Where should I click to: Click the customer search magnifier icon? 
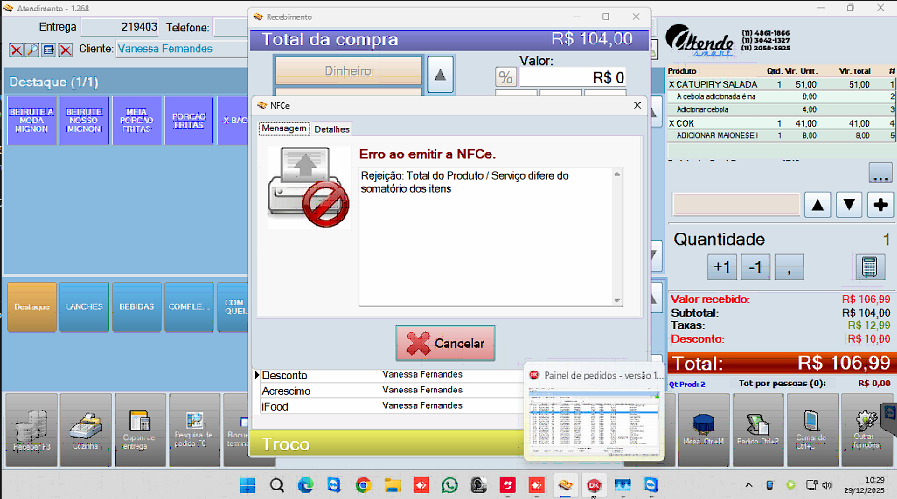click(x=32, y=50)
